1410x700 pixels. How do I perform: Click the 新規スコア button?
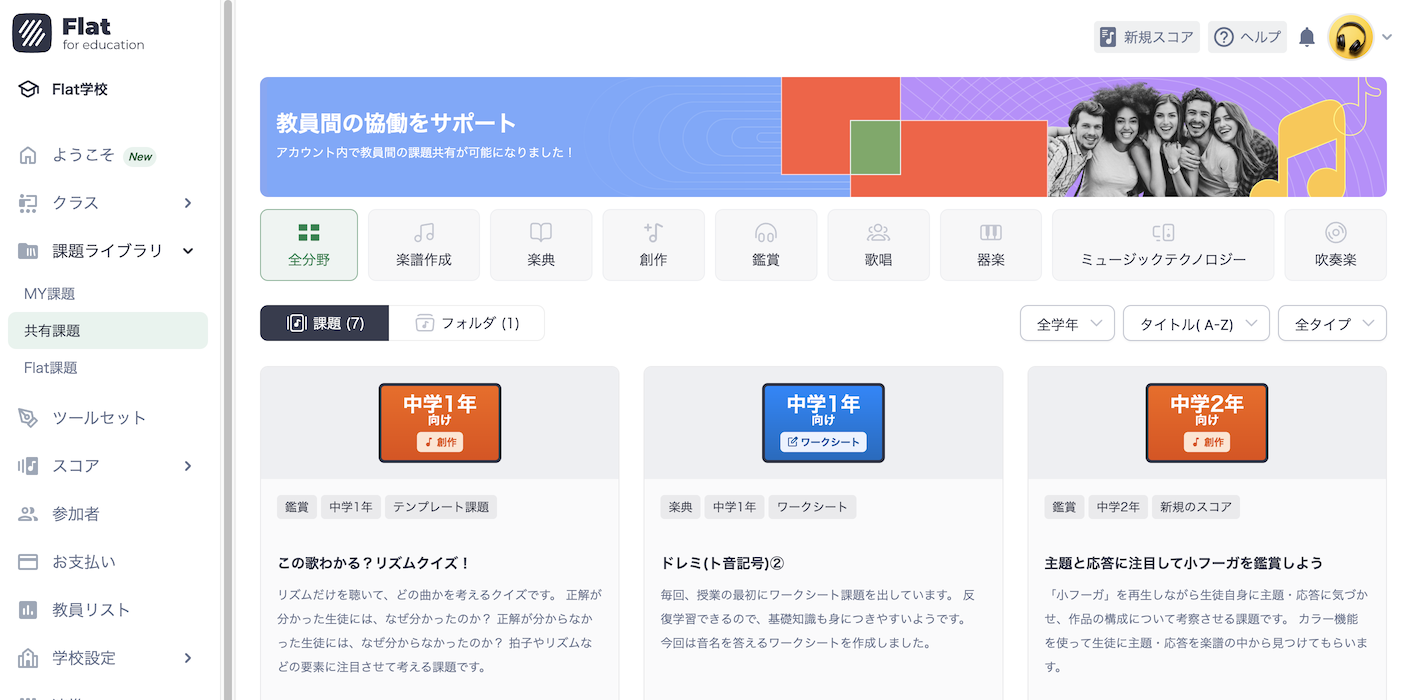1146,37
